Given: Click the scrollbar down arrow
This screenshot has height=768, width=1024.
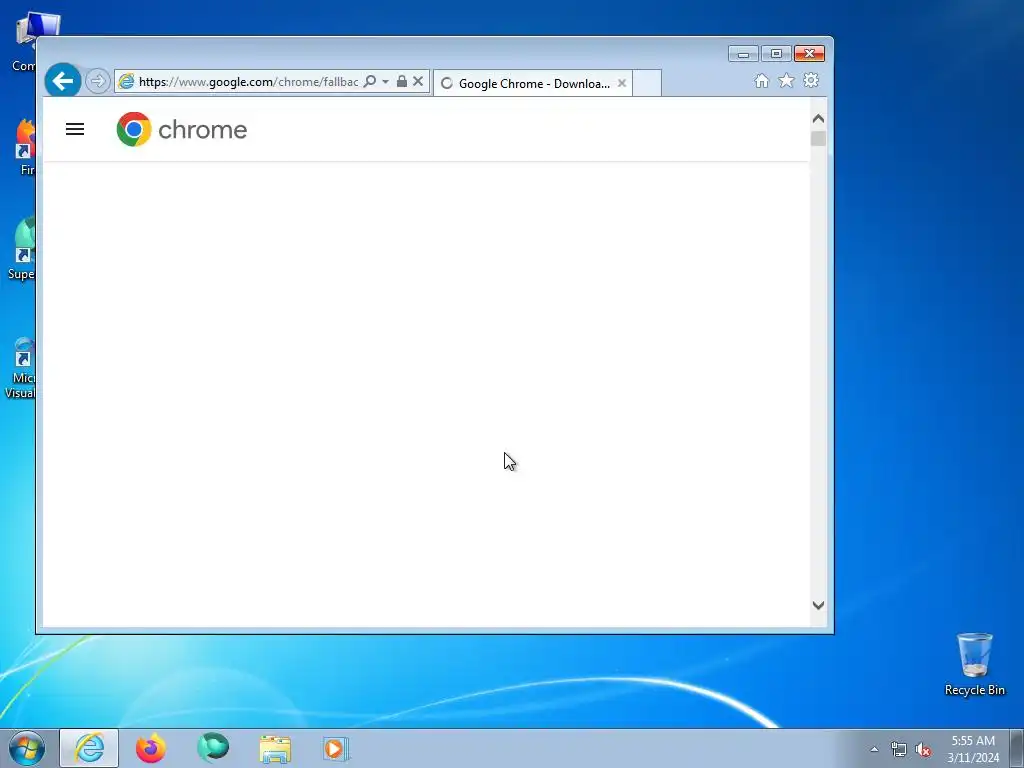Looking at the screenshot, I should pos(818,605).
